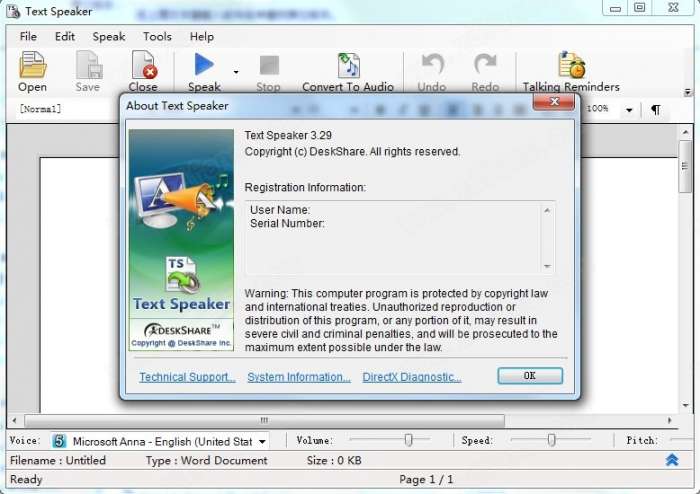This screenshot has width=700, height=494.
Task: Close the document with Close icon
Action: pos(144,65)
